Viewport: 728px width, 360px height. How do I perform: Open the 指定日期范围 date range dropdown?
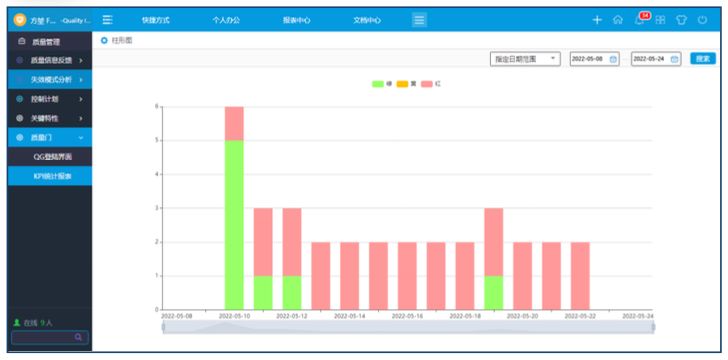pos(525,59)
